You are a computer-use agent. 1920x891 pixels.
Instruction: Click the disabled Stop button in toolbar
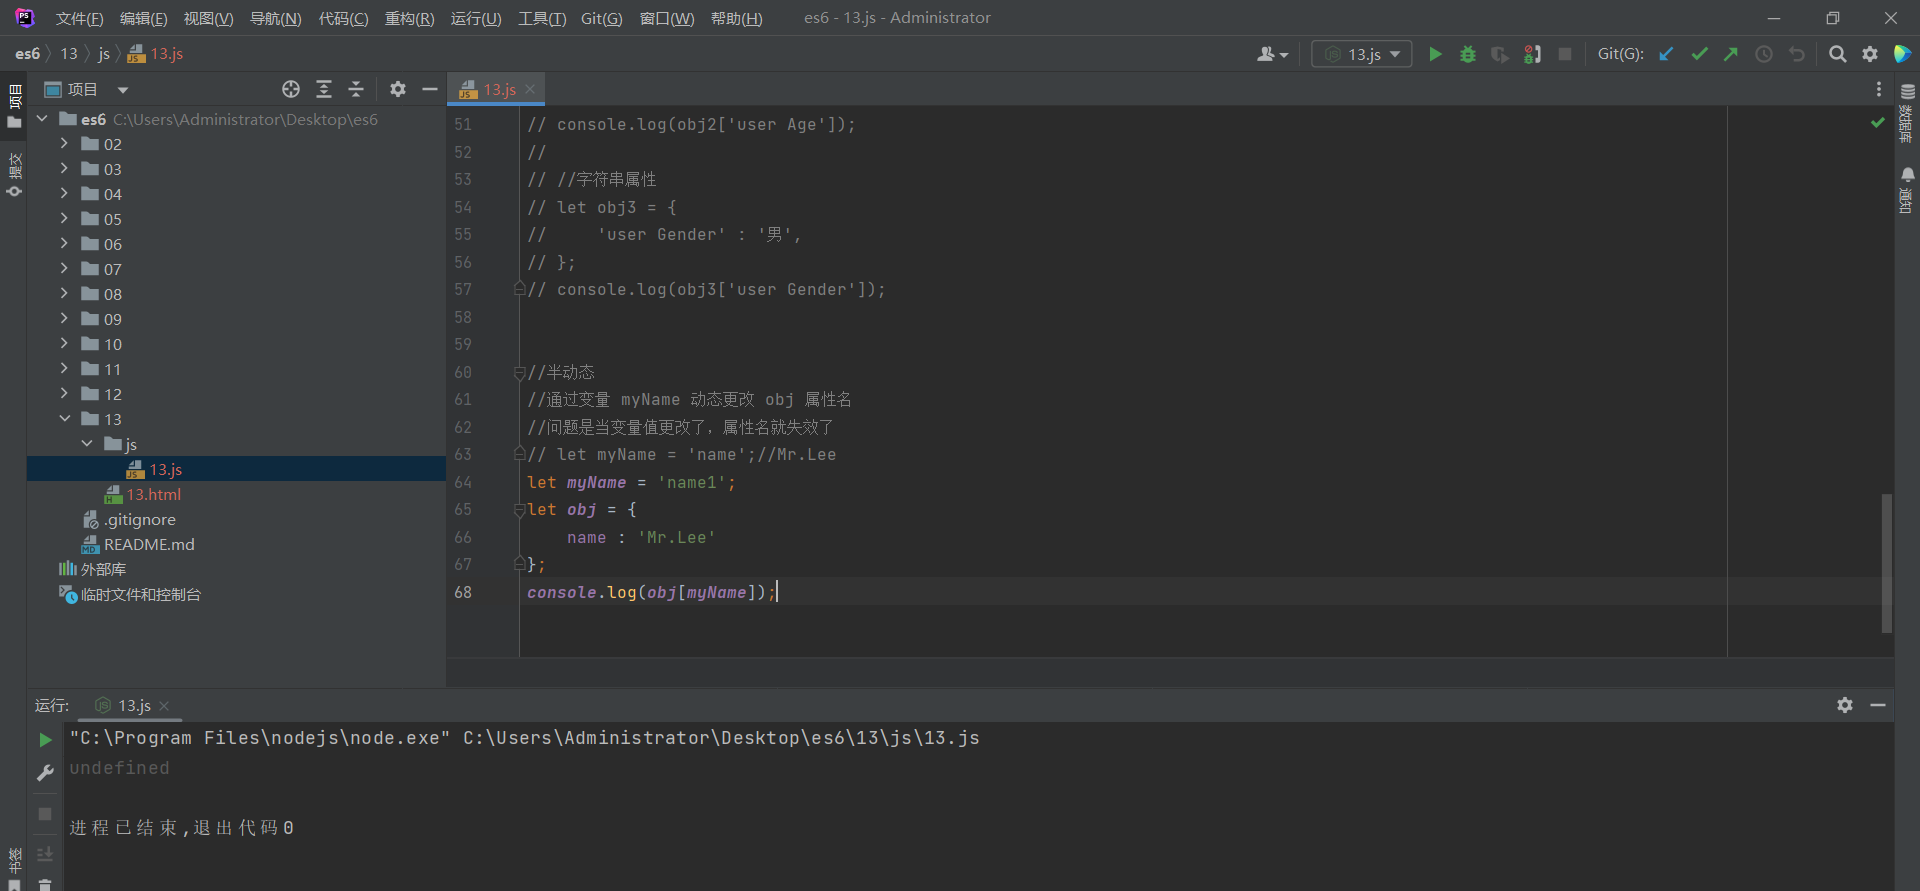click(1565, 54)
